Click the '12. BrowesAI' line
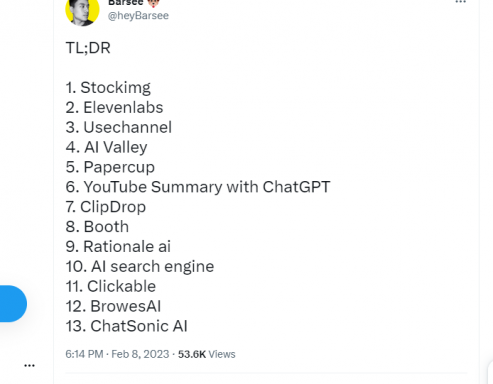This screenshot has width=493, height=384. [113, 306]
